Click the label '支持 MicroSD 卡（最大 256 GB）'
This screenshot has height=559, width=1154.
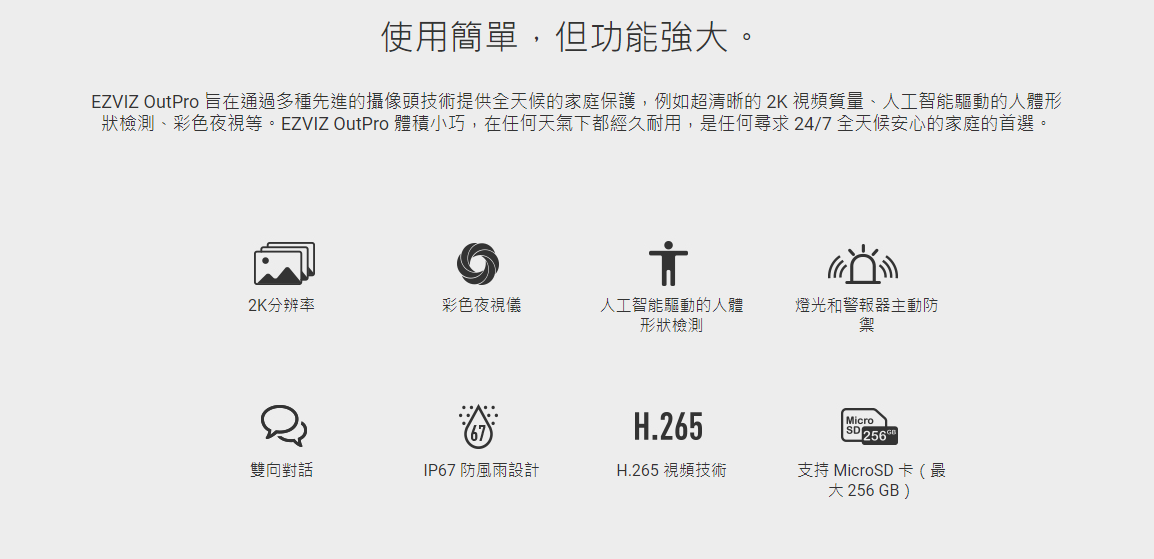click(x=871, y=480)
